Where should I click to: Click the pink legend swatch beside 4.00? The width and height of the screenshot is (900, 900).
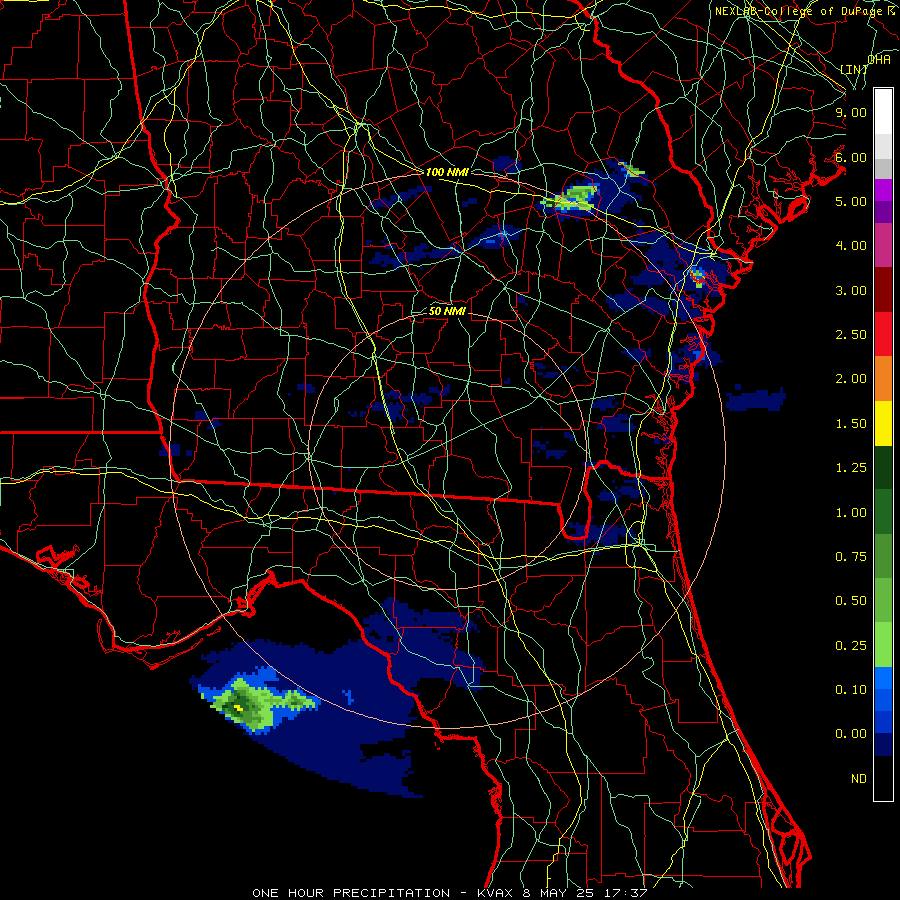coord(883,245)
